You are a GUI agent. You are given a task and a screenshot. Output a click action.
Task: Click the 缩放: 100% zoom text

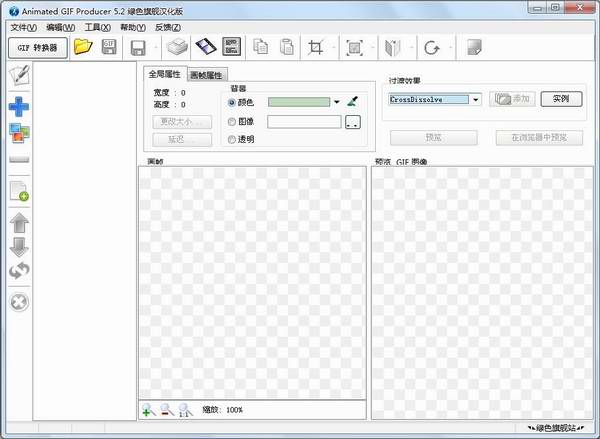pyautogui.click(x=222, y=410)
